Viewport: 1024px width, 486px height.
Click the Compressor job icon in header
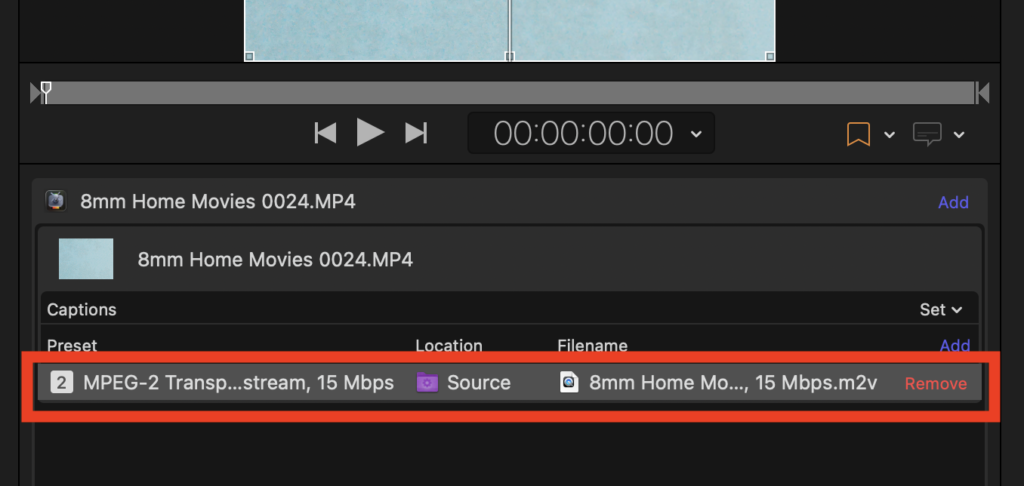point(56,202)
